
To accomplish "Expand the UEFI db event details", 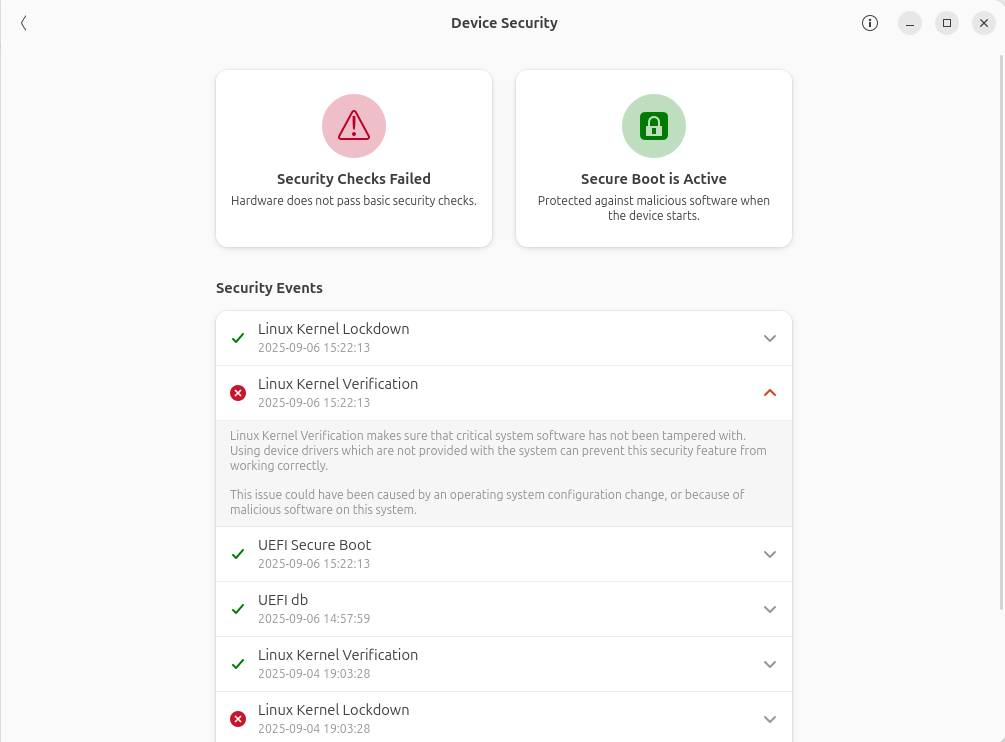I will [770, 609].
